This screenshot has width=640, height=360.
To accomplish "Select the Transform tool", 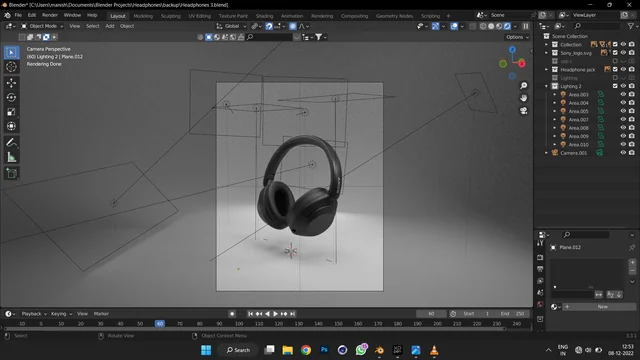I will (11, 126).
